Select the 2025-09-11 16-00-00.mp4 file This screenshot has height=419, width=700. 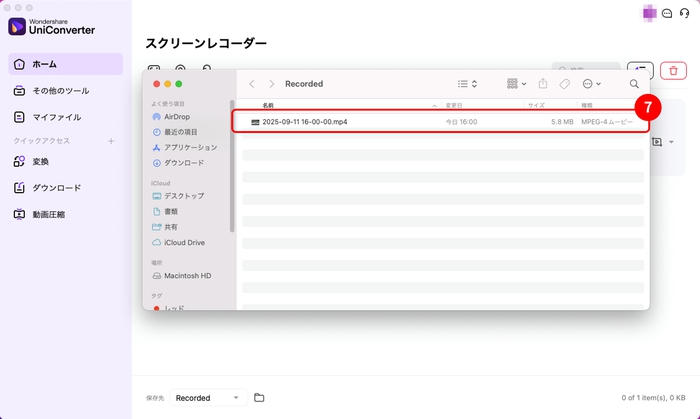coord(305,122)
